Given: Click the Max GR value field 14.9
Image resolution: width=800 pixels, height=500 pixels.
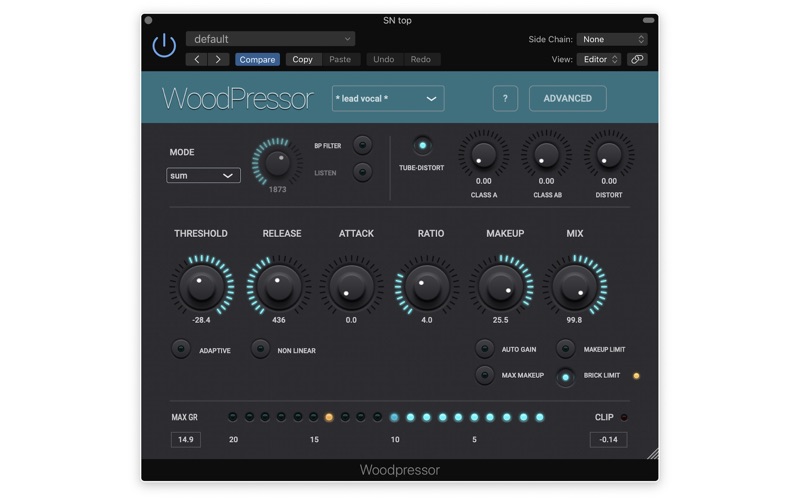Looking at the screenshot, I should pos(186,440).
